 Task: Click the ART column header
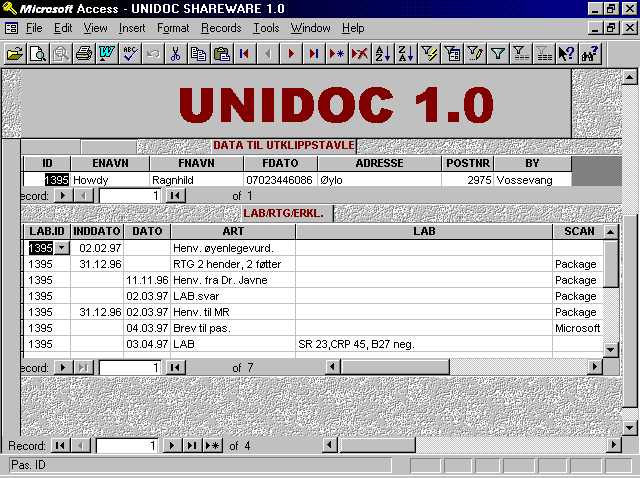pyautogui.click(x=233, y=231)
